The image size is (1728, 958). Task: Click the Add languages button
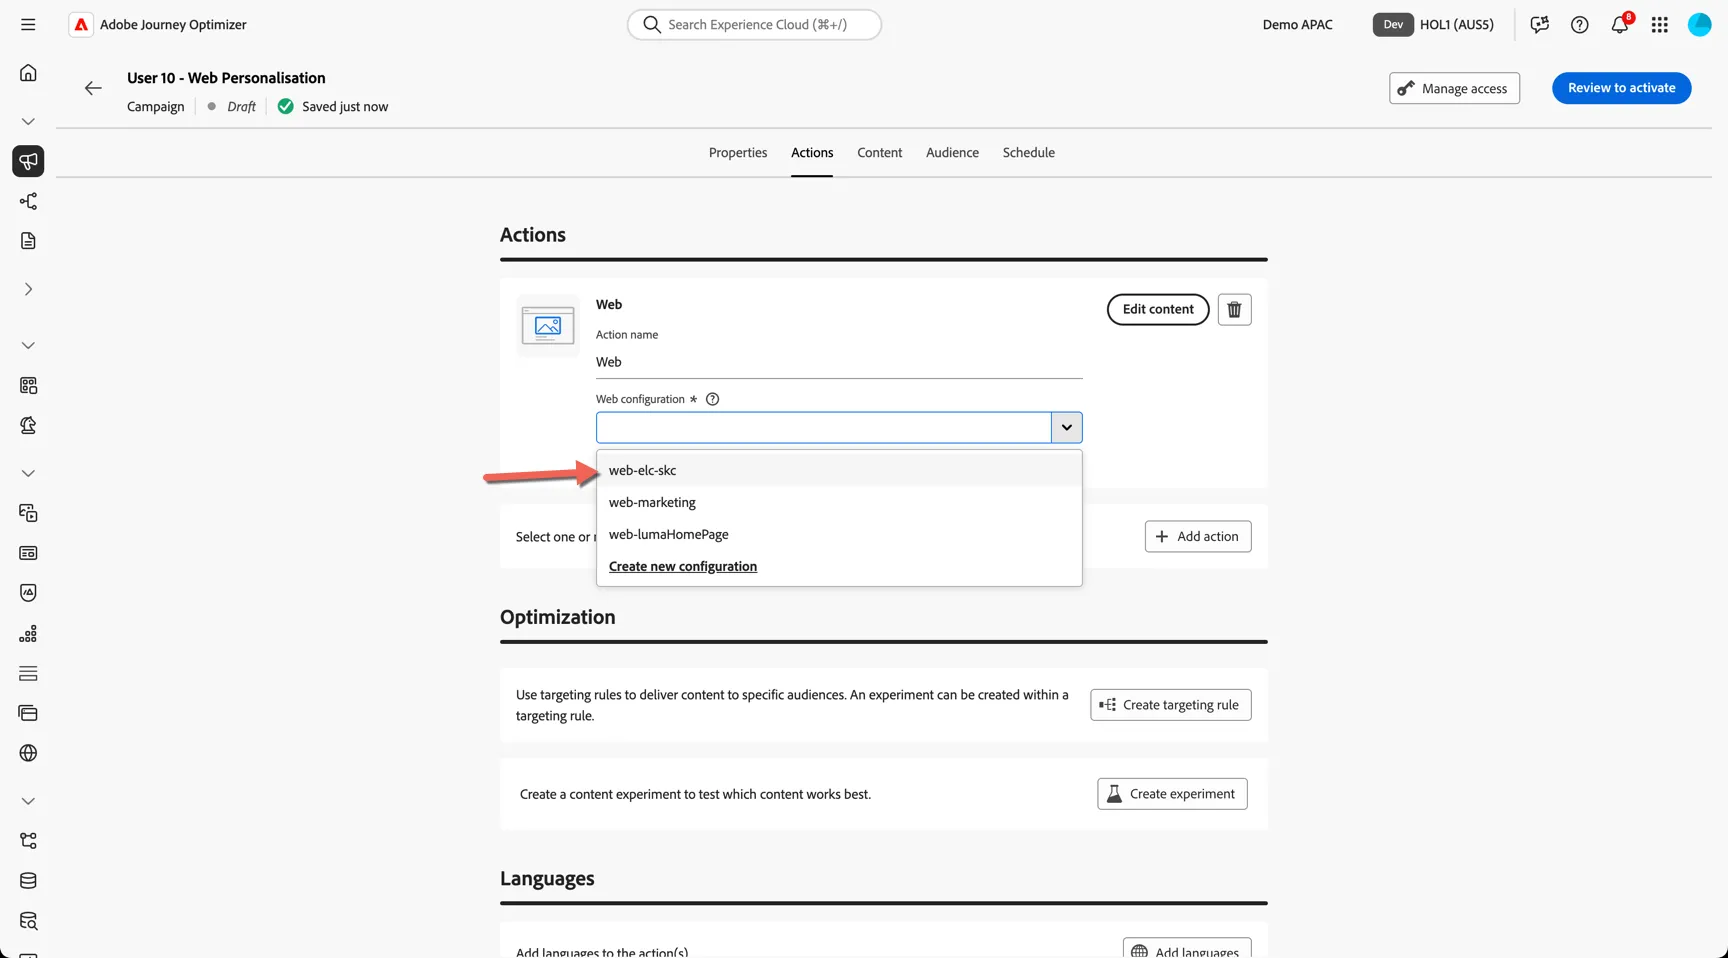1186,950
